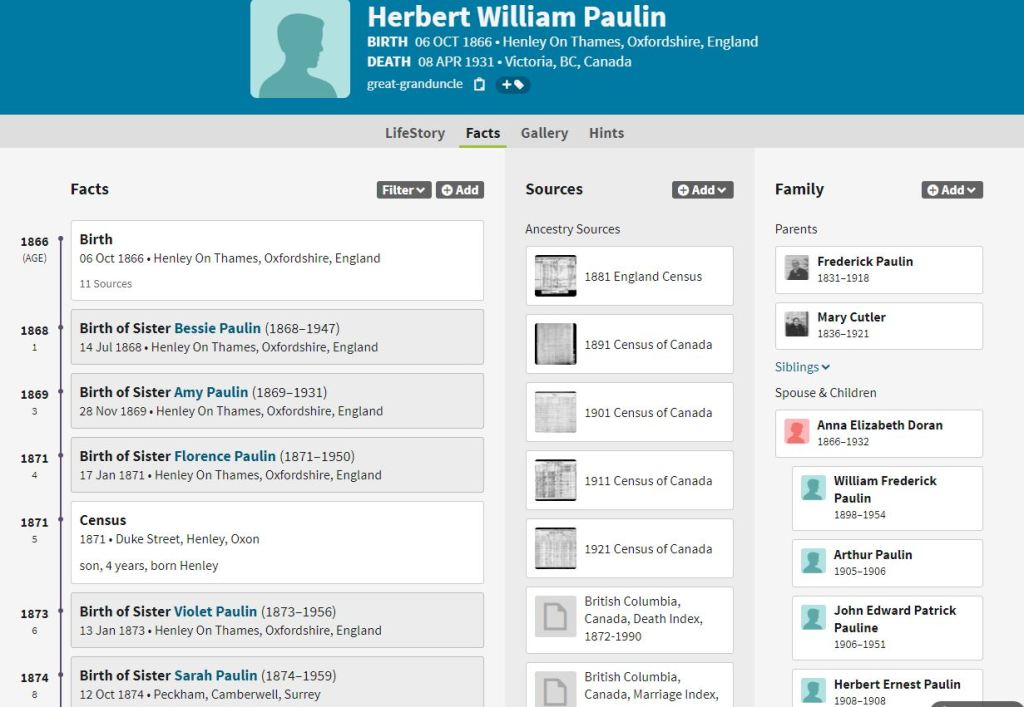Click the 1901 Census of Canada image icon
This screenshot has height=707, width=1024.
click(555, 412)
